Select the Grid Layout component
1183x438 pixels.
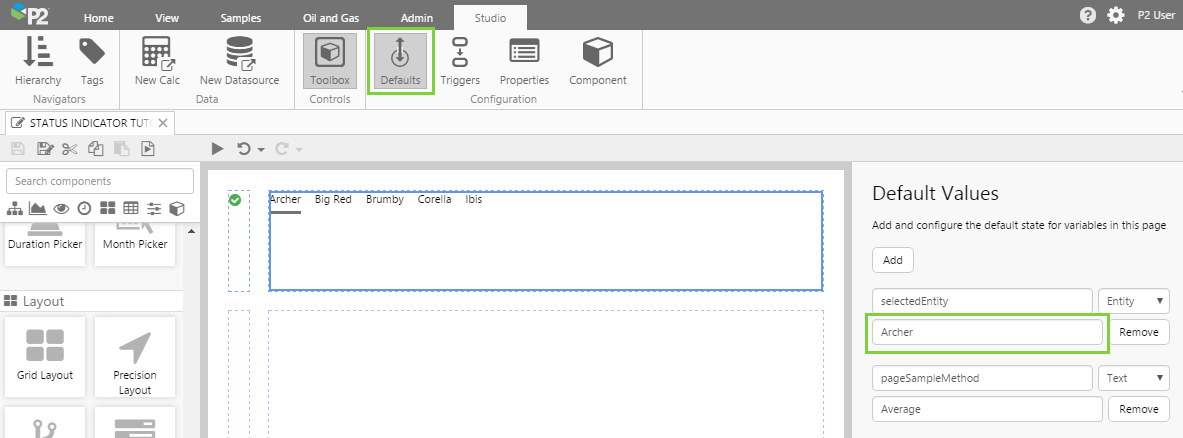pos(45,357)
